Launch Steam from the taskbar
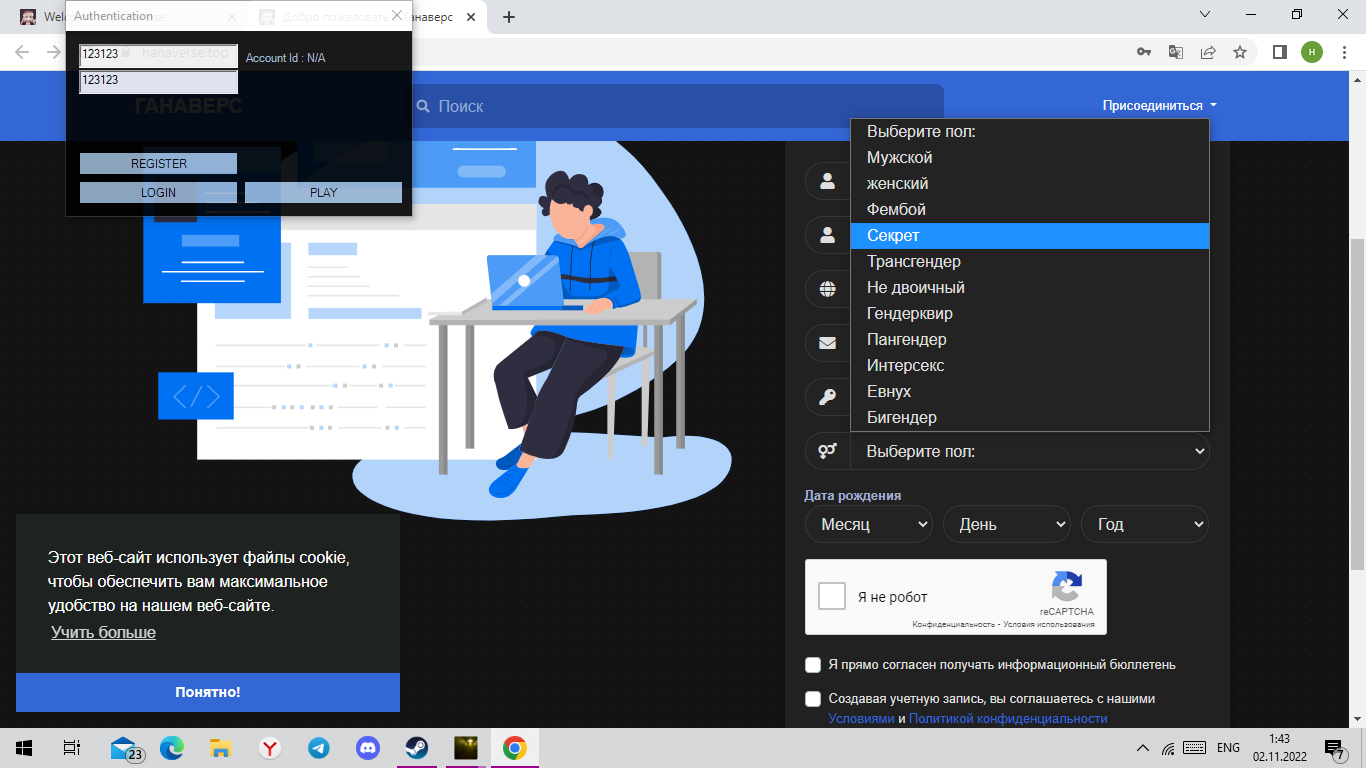This screenshot has width=1366, height=768. 416,748
